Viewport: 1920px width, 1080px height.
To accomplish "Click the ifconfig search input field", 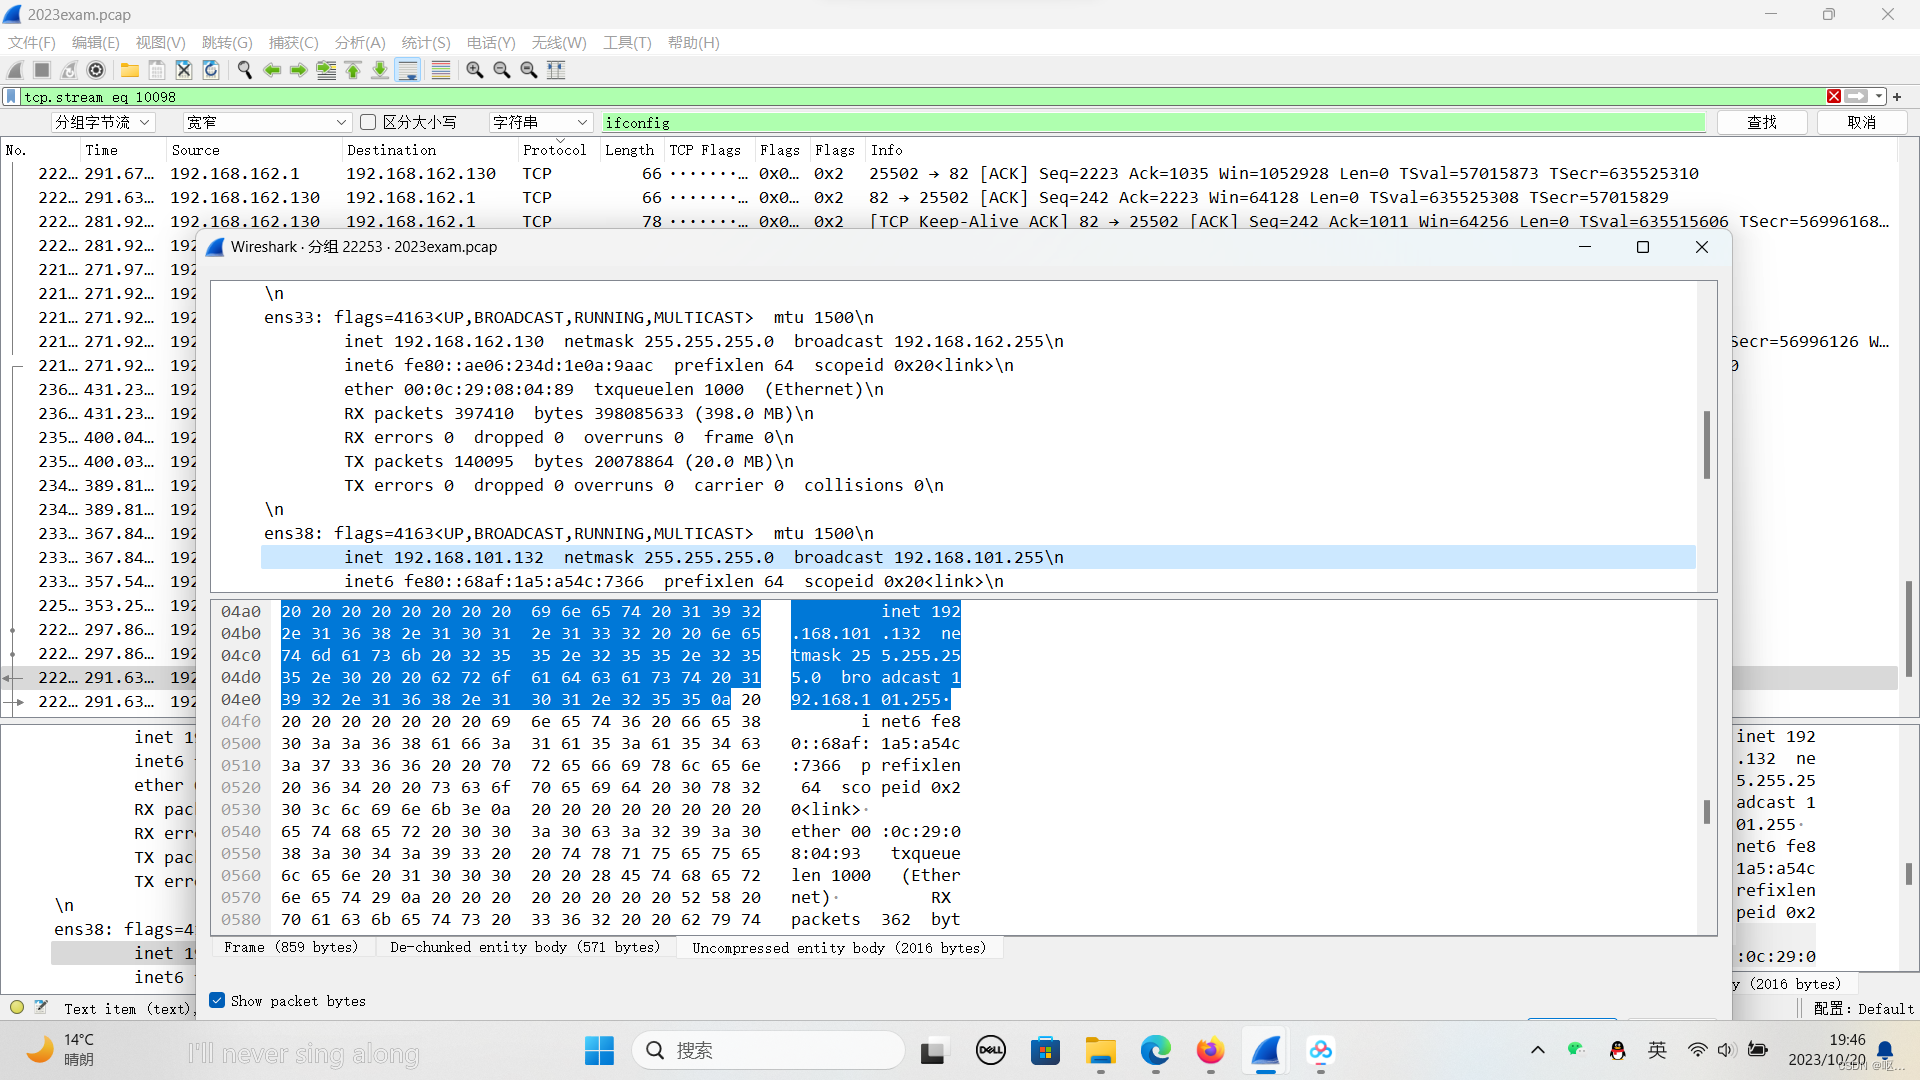I will (x=1150, y=122).
